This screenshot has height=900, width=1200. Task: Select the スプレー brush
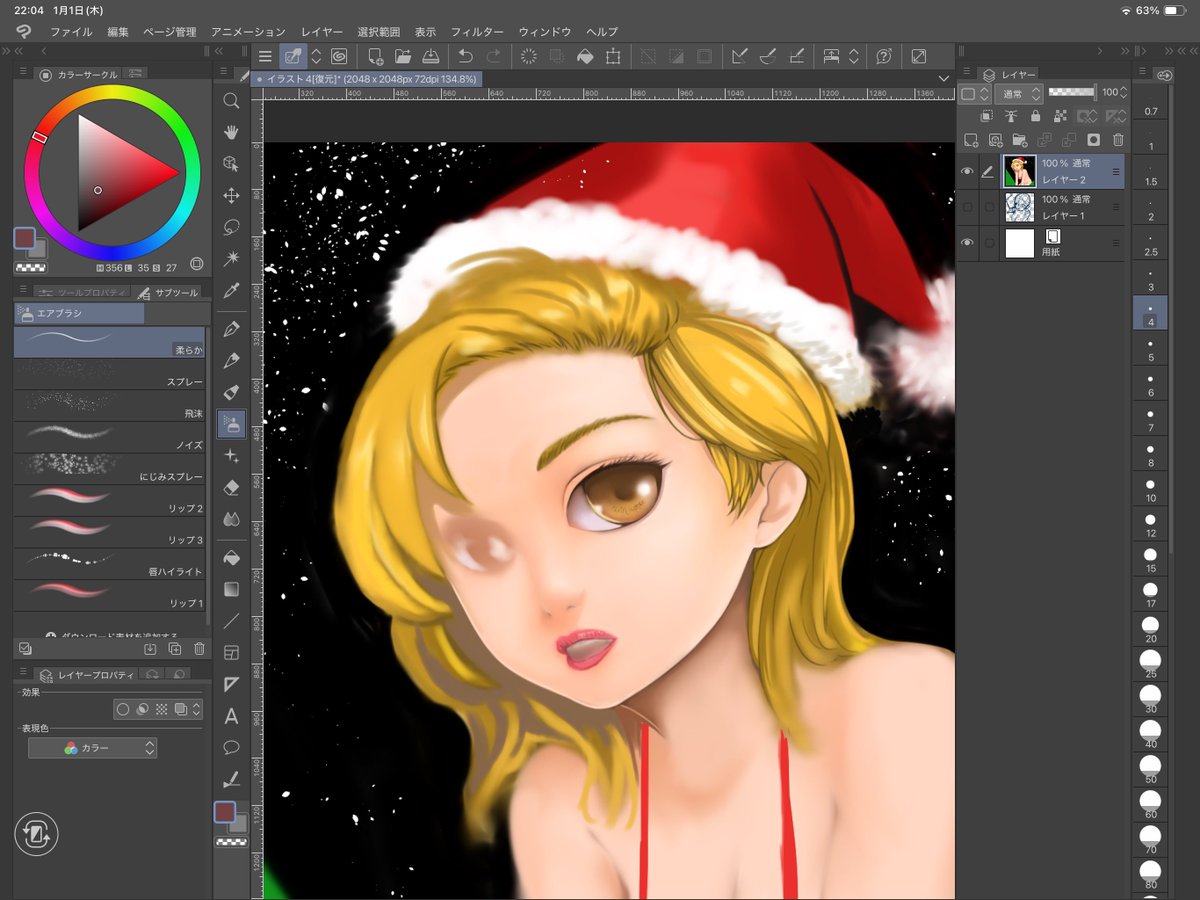109,374
